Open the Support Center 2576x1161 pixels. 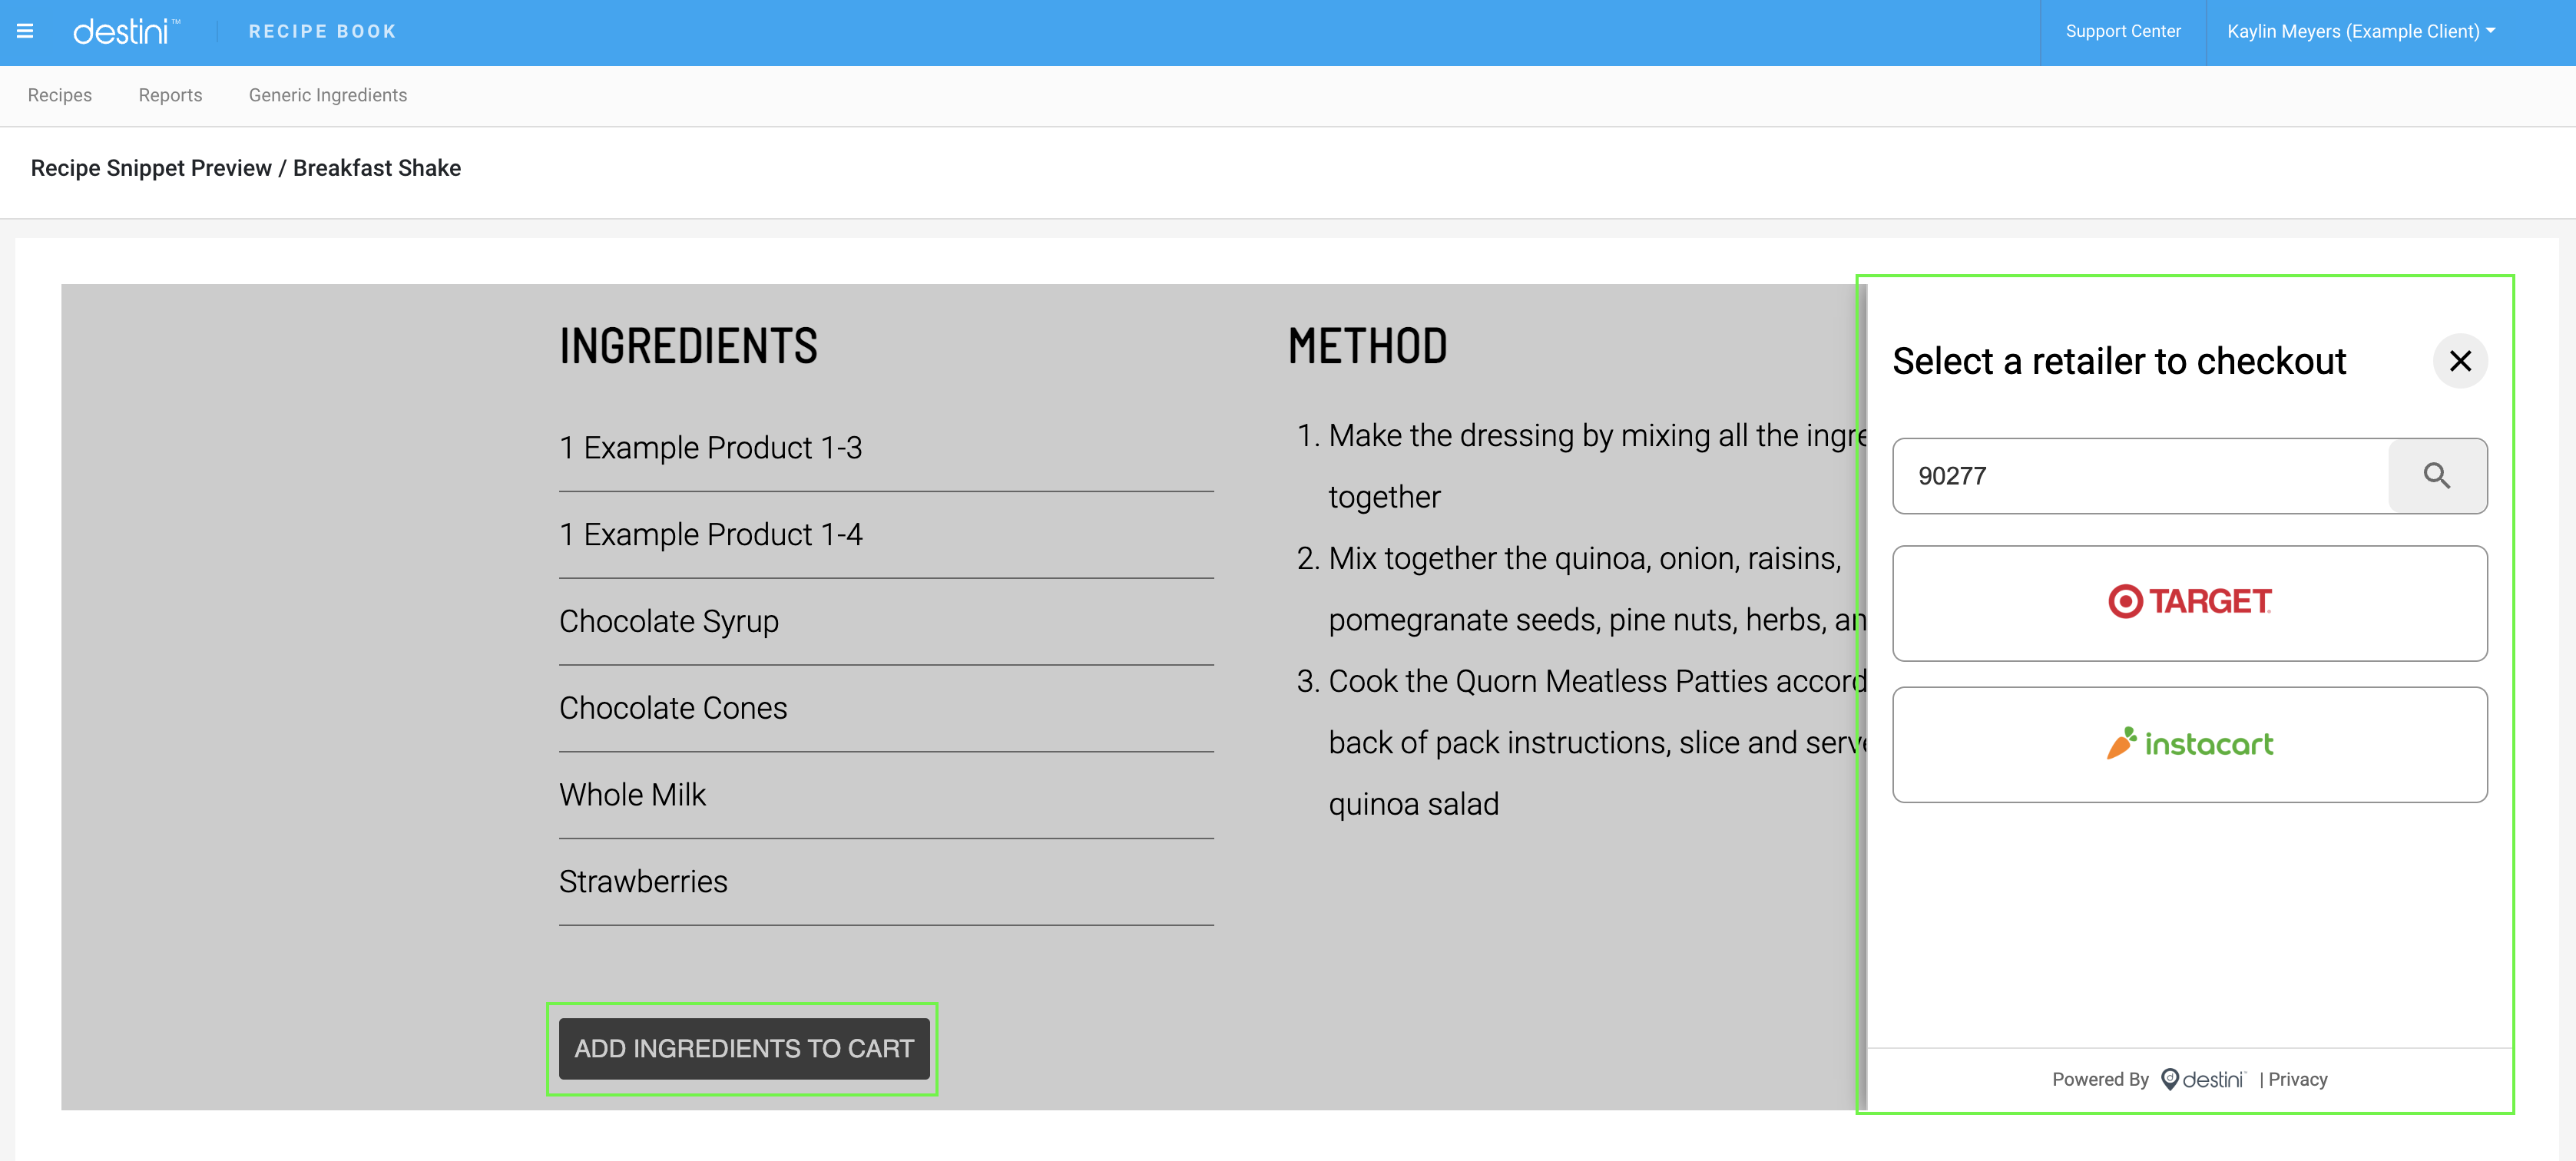tap(2123, 31)
